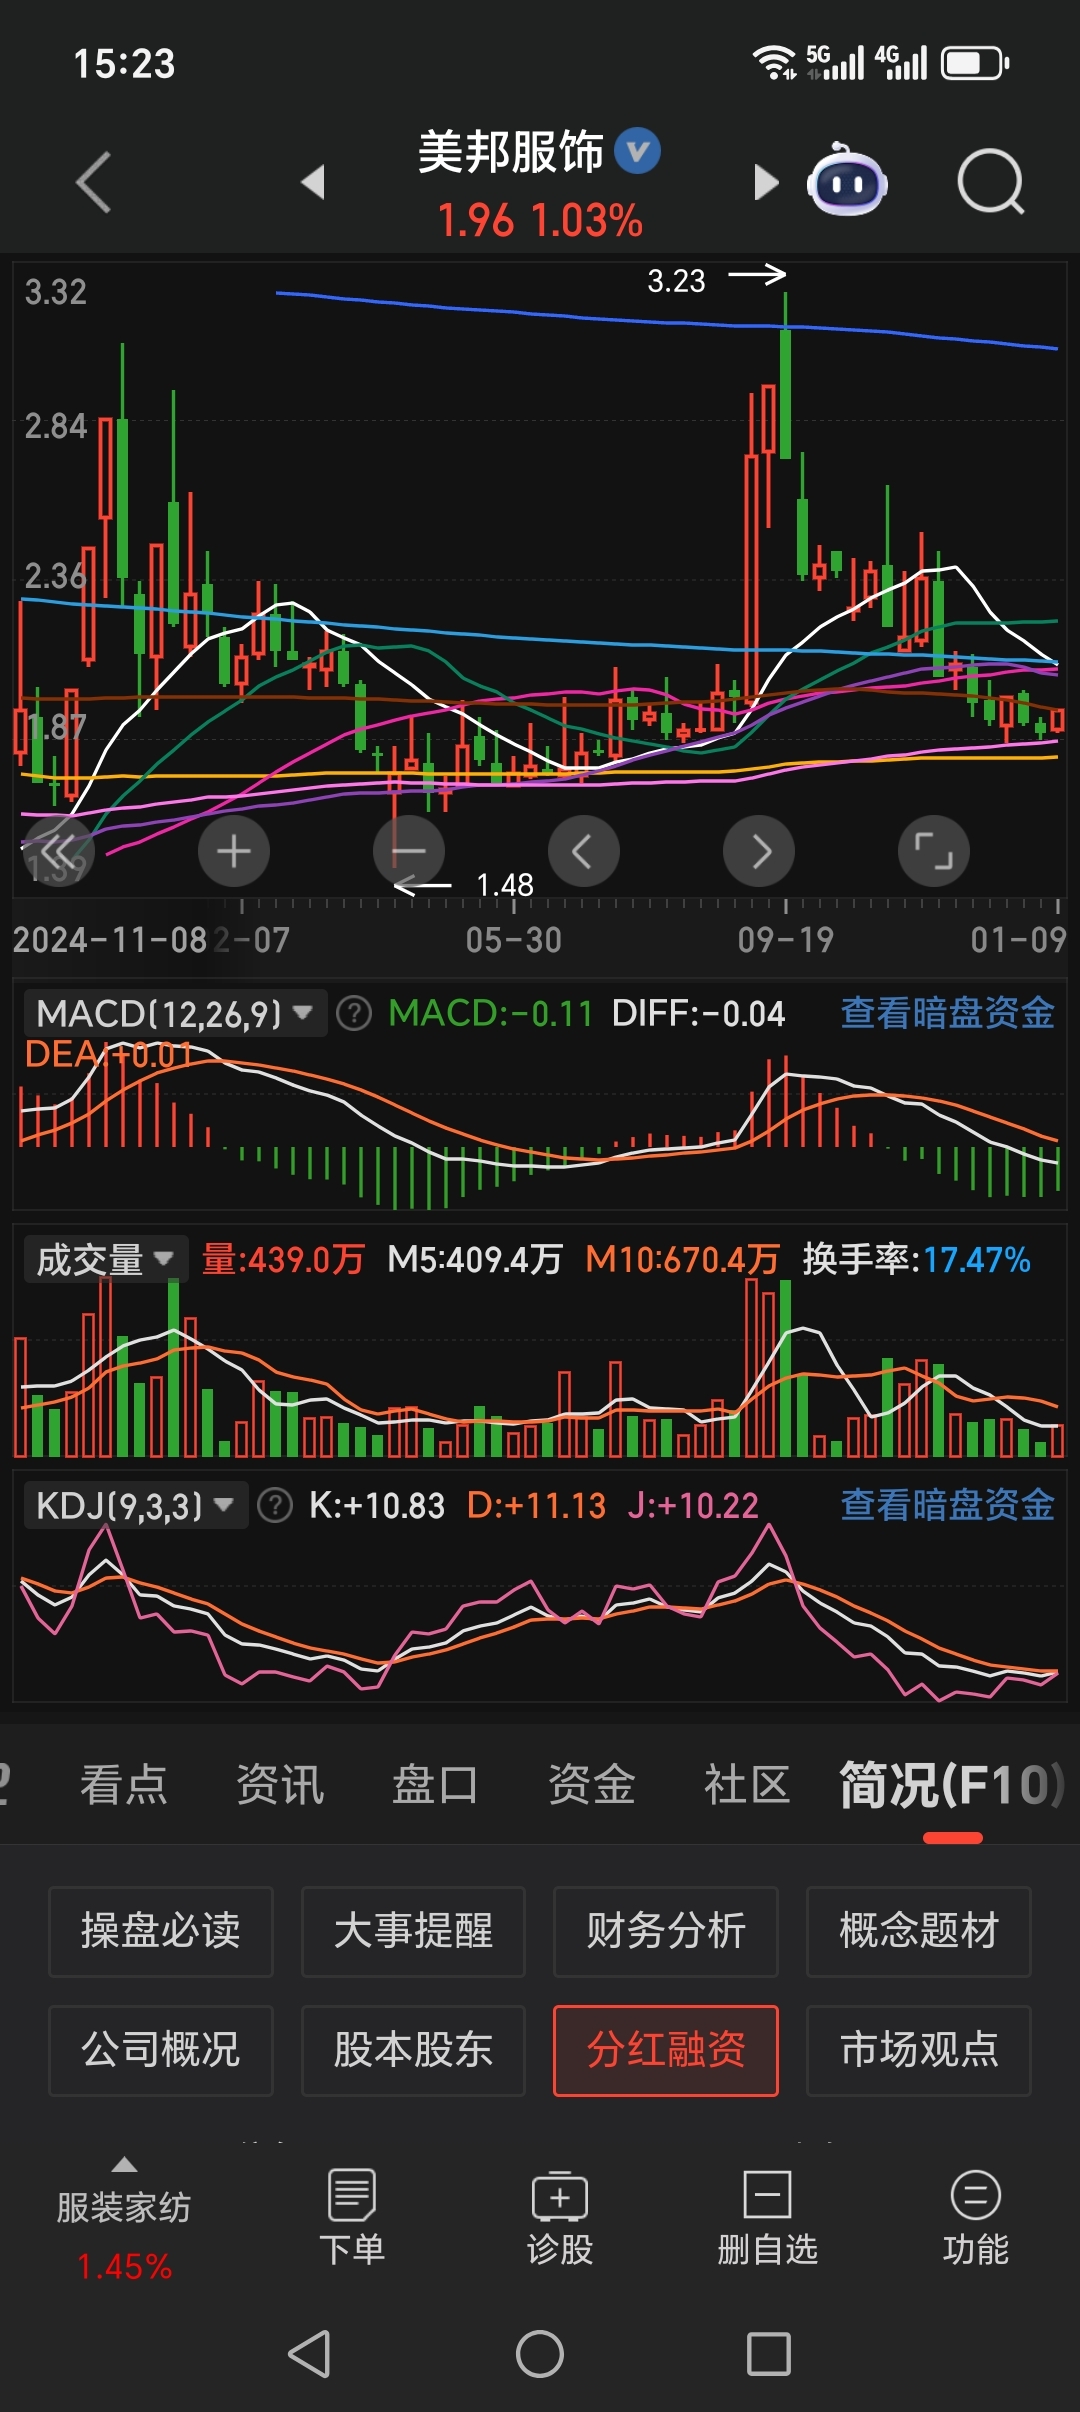Screen dimensions: 1080x2412
Task: Tap MACD:-0.11 value
Action: (x=491, y=1013)
